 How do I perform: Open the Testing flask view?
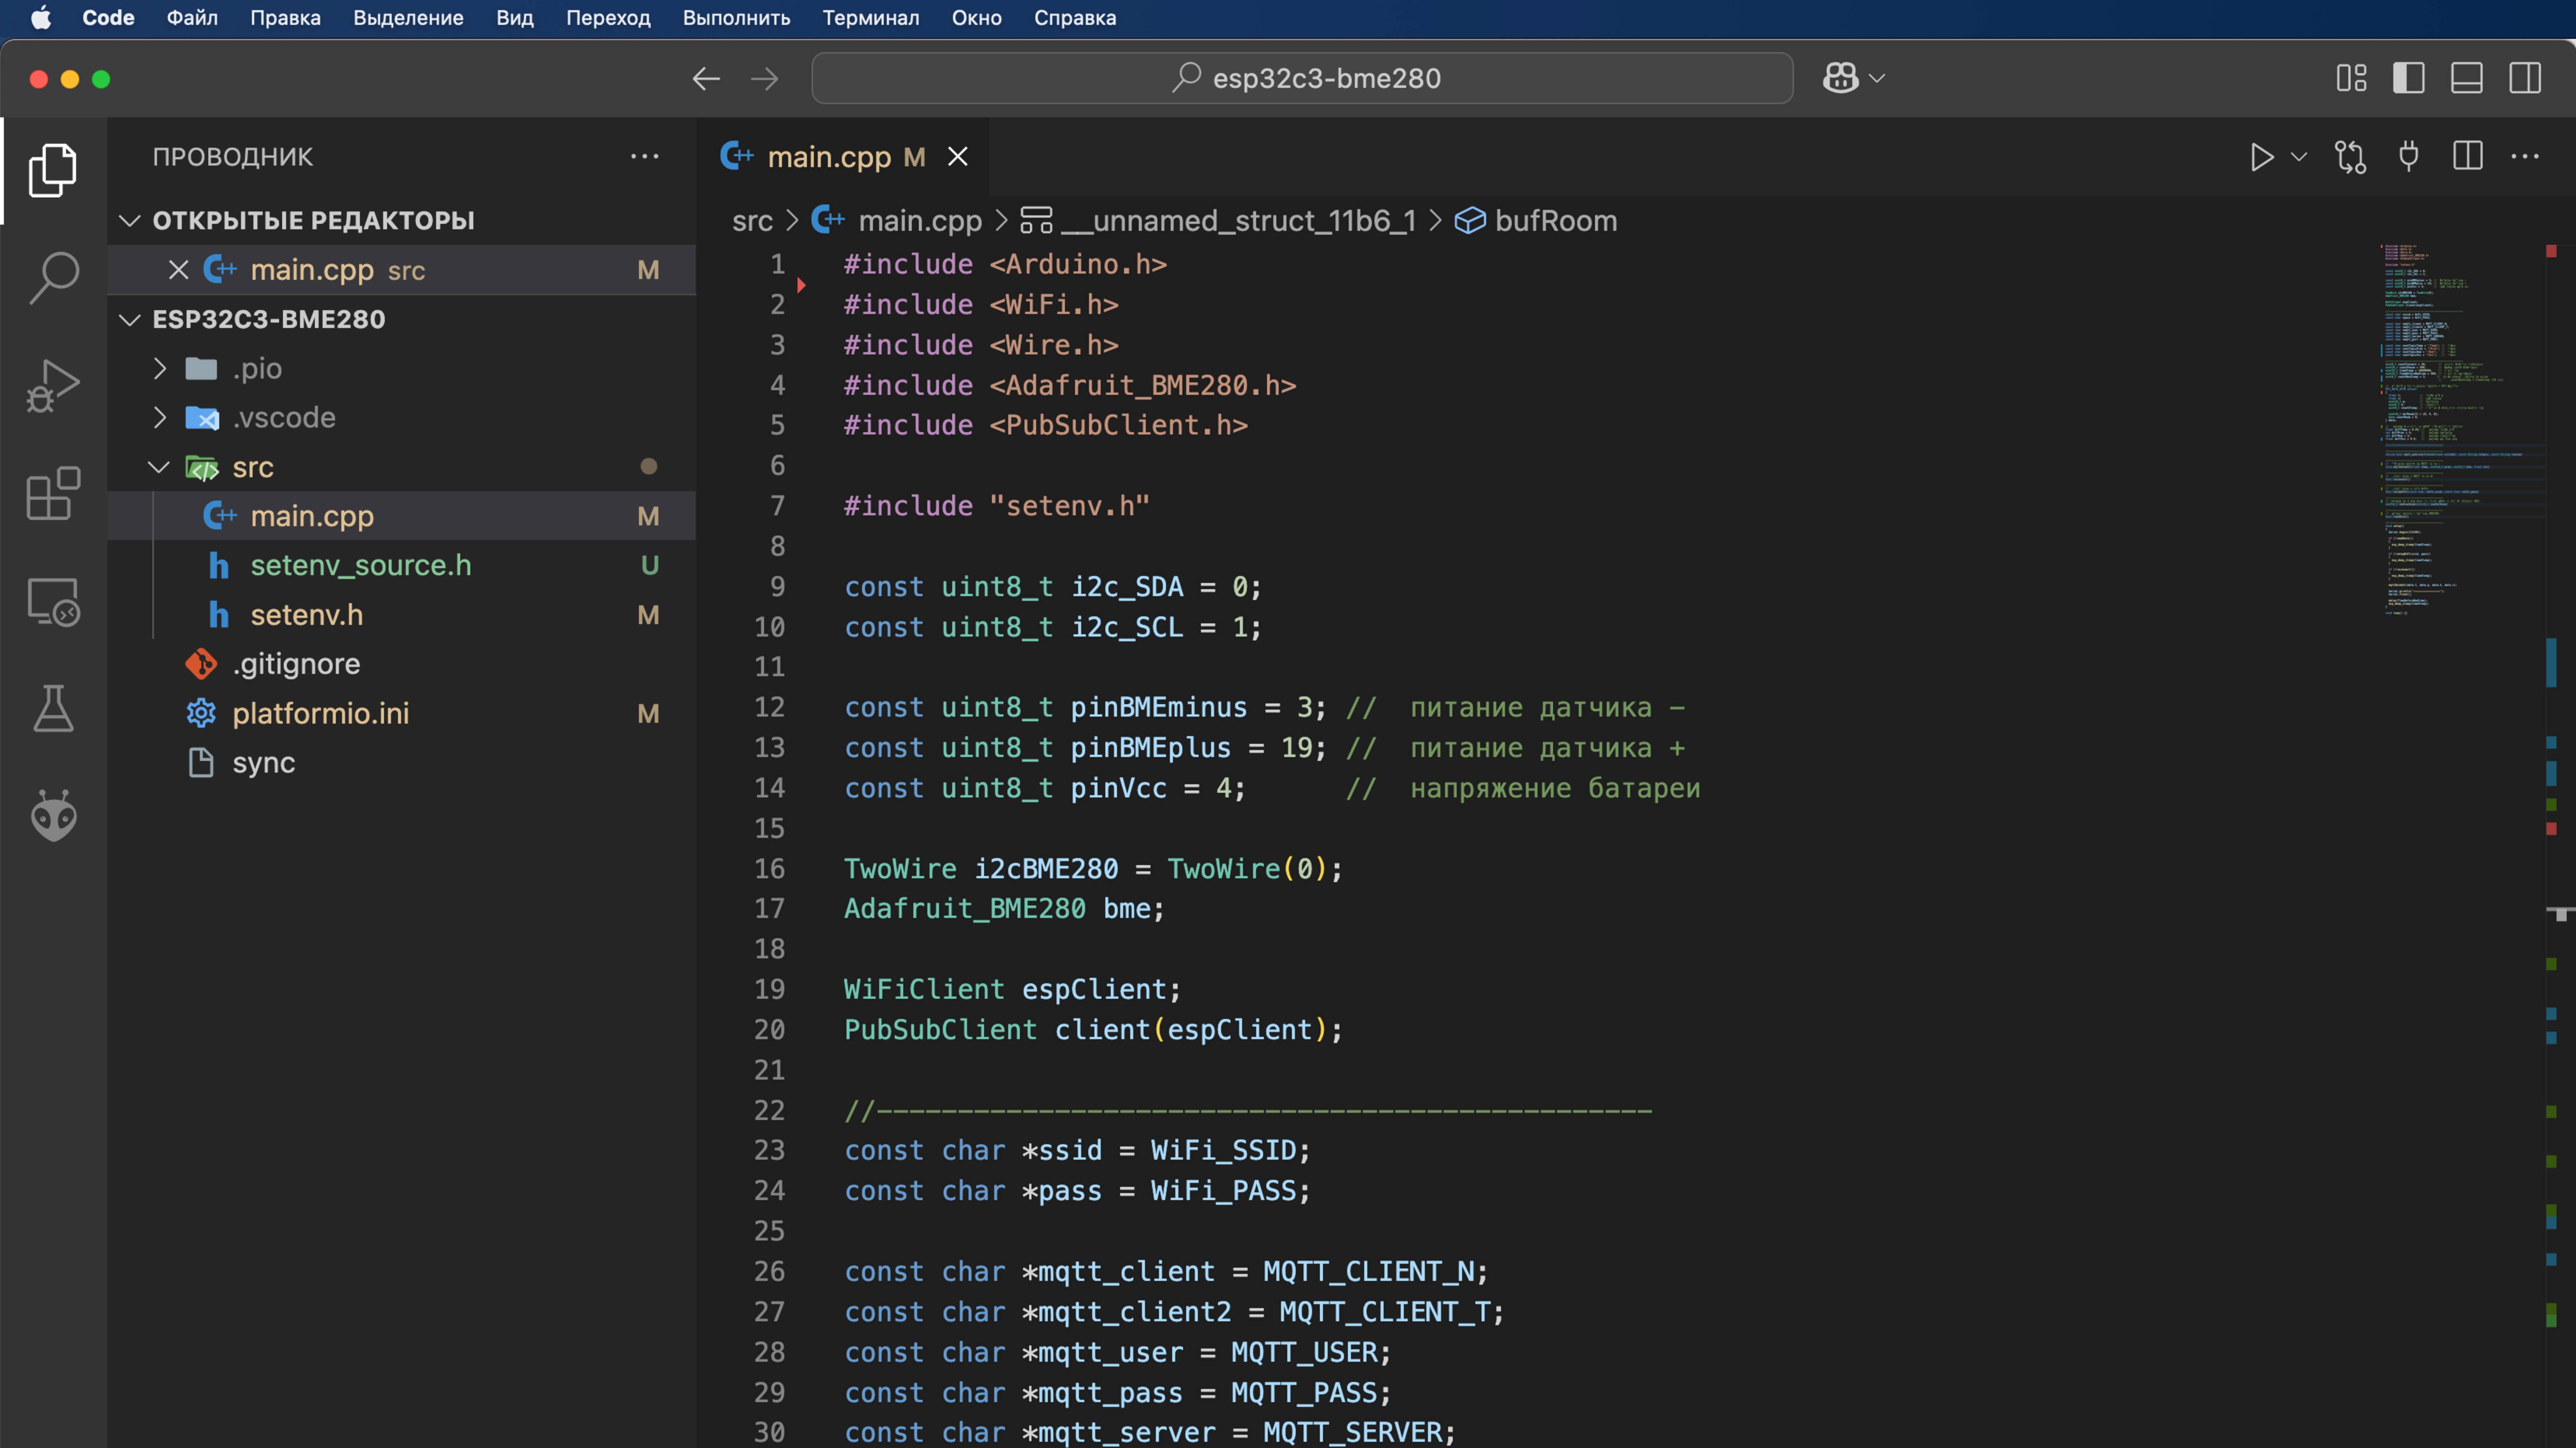tap(53, 708)
